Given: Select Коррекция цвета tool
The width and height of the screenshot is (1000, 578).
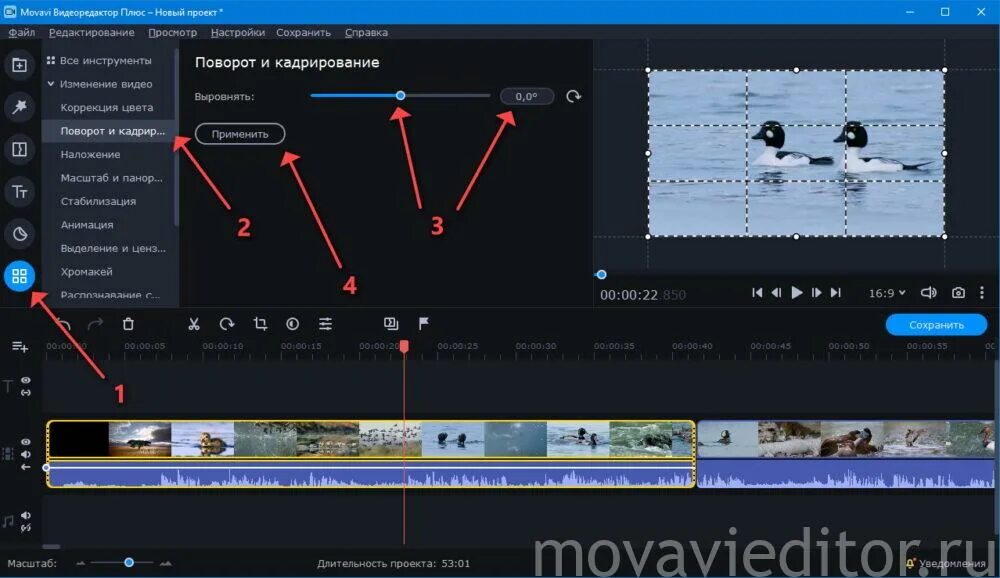Looking at the screenshot, I should click(x=107, y=107).
